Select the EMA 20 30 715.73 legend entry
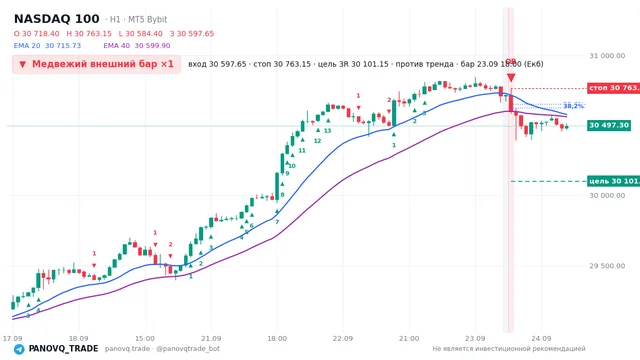The height and width of the screenshot is (360, 640). [x=47, y=46]
